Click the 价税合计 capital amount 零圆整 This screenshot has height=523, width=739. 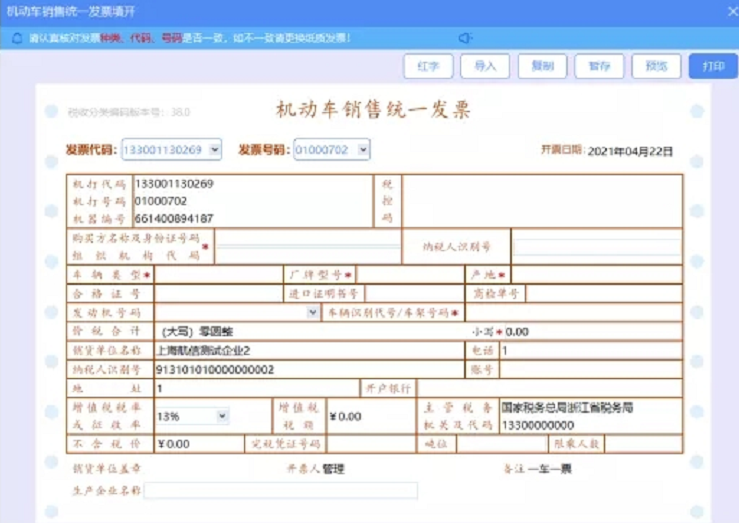point(216,332)
